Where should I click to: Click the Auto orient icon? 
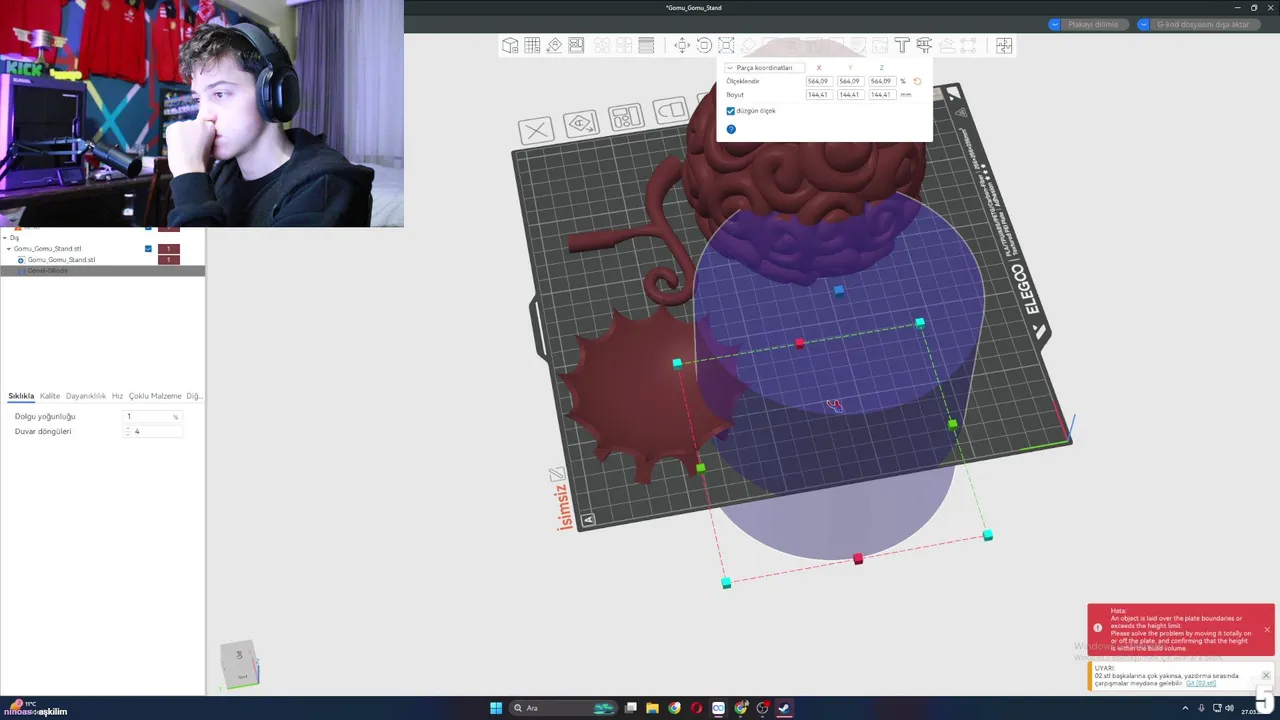coord(554,45)
